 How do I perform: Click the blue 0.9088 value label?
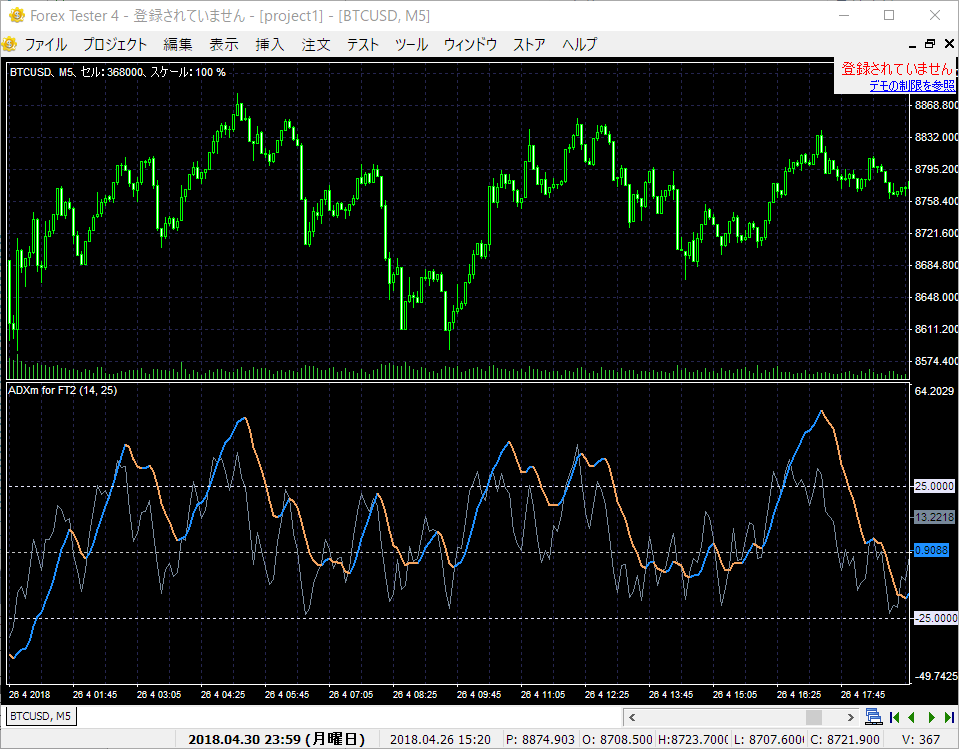[931, 551]
